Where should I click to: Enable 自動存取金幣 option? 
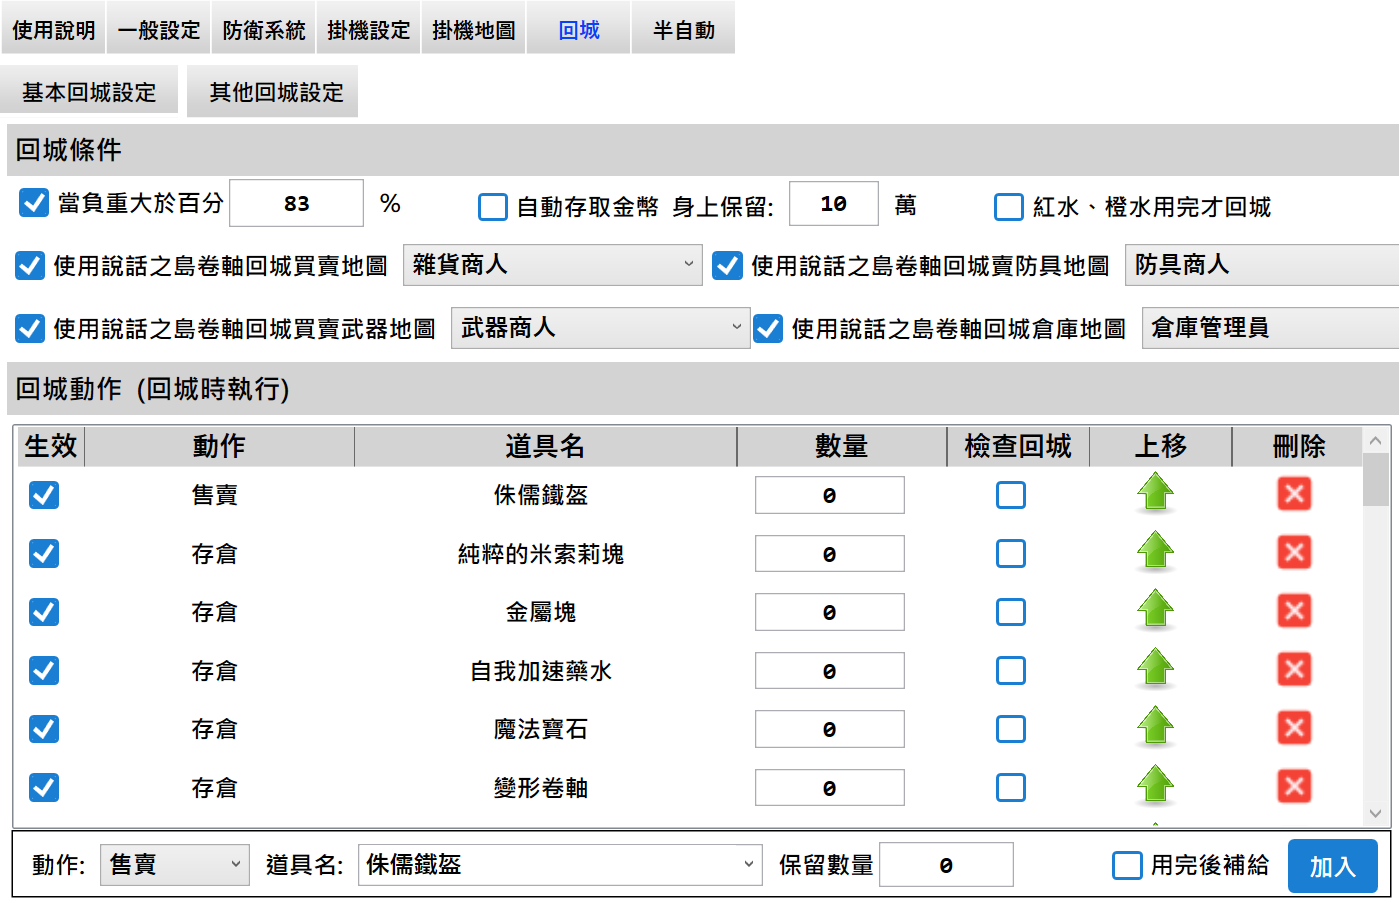click(492, 207)
